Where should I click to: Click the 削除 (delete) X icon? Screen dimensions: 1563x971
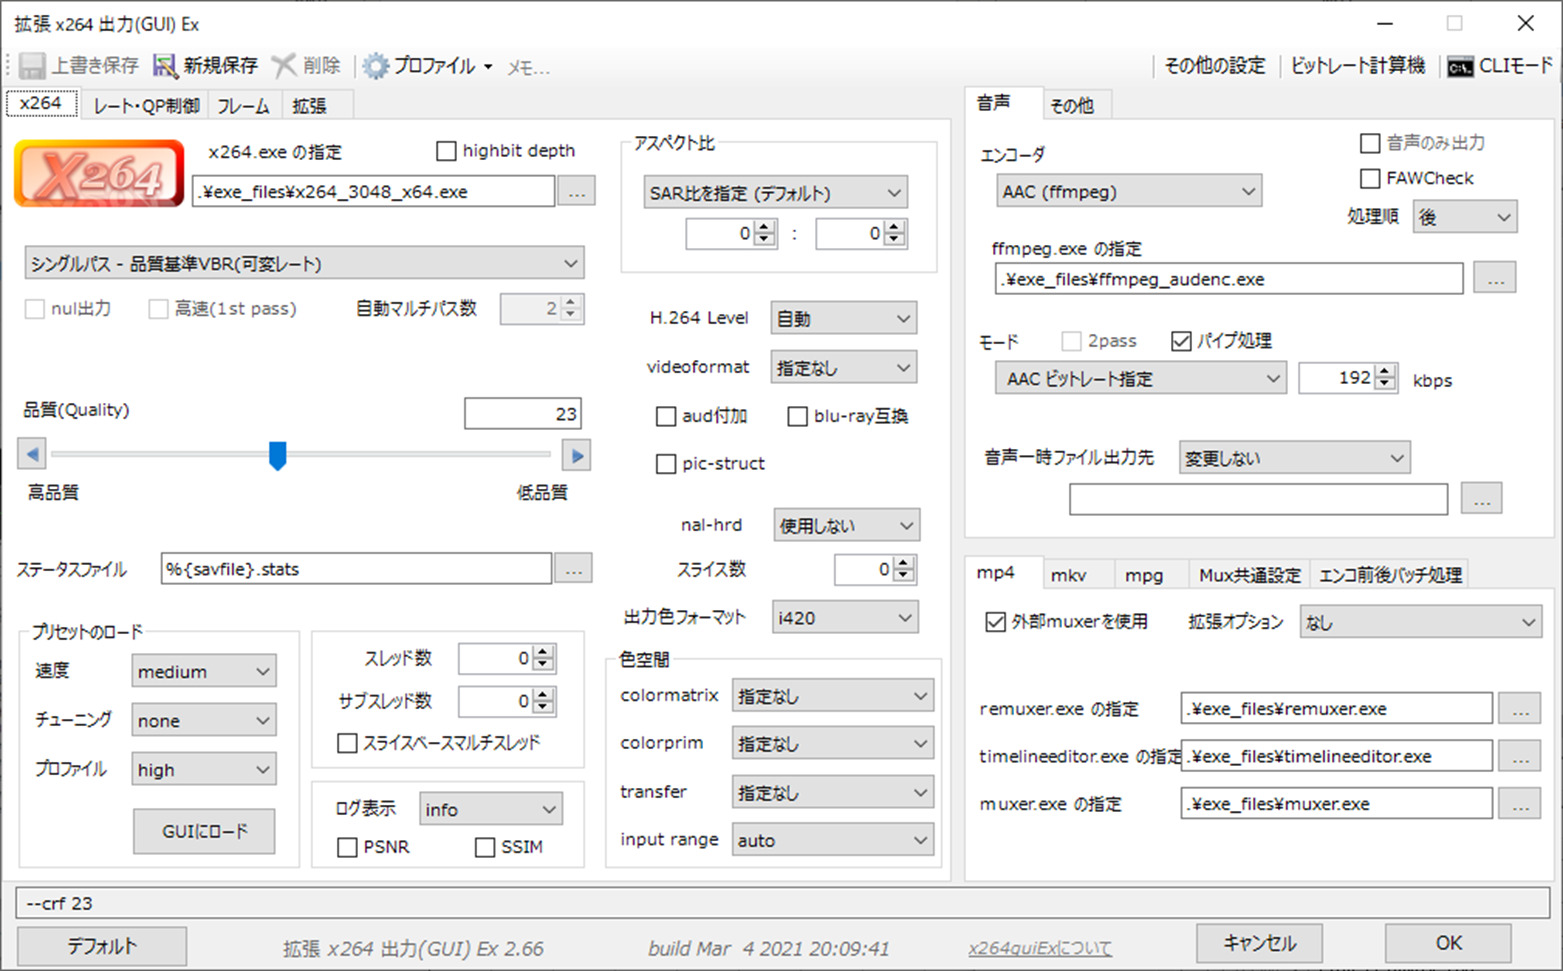coord(284,65)
